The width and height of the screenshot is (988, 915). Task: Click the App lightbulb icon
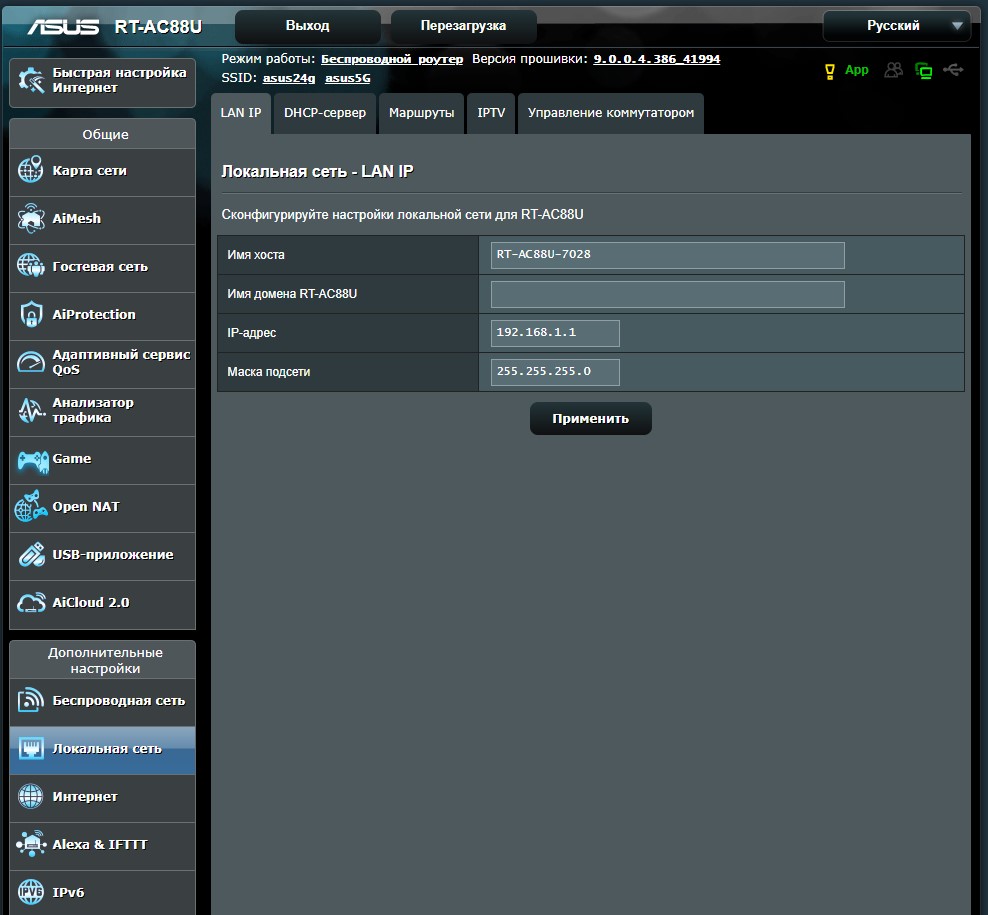[829, 71]
